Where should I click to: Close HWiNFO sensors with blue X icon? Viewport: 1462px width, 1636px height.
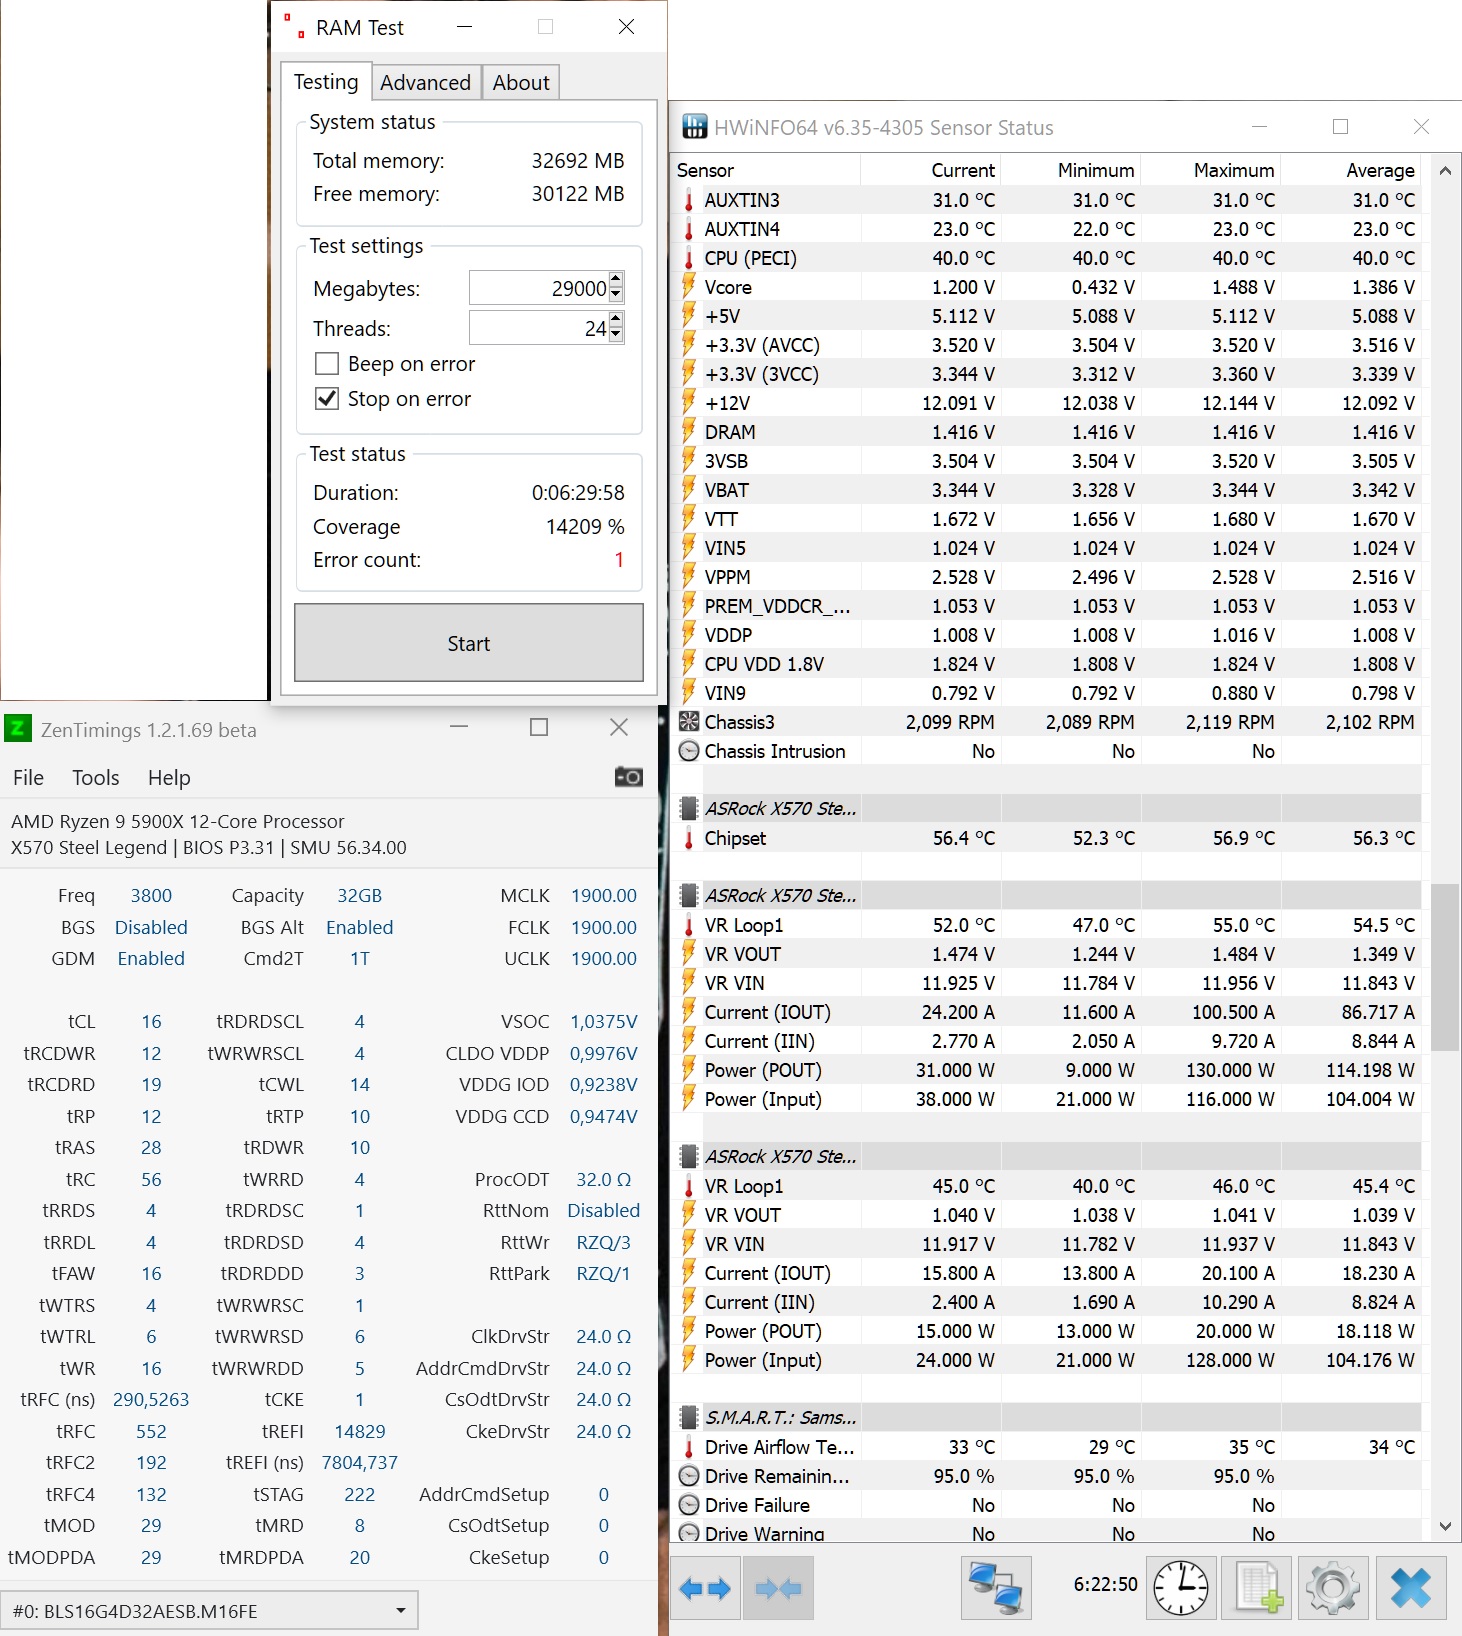click(1411, 1588)
